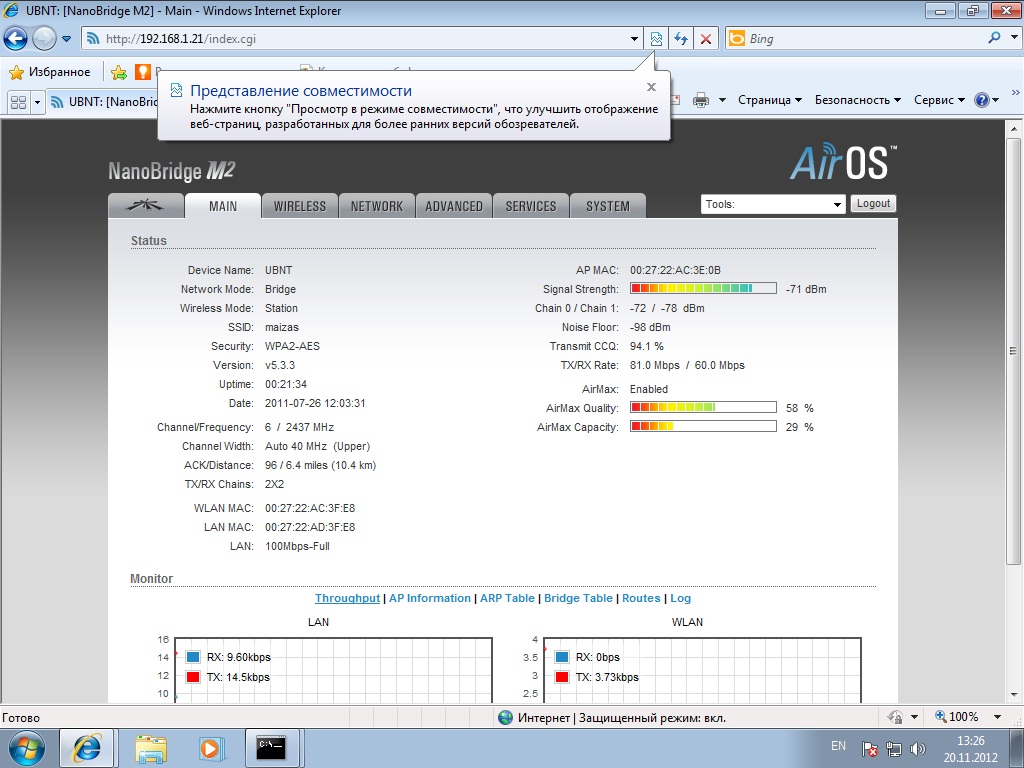This screenshot has width=1024, height=768.
Task: Open the tab list dropdown arrow
Action: 37,102
